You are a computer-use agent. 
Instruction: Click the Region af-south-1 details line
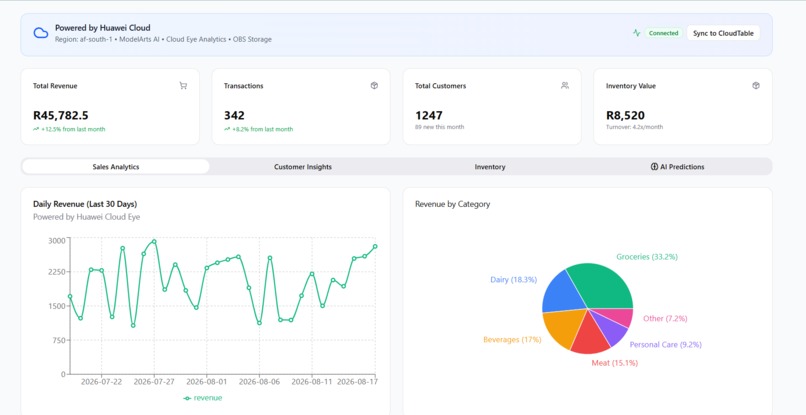[x=163, y=39]
